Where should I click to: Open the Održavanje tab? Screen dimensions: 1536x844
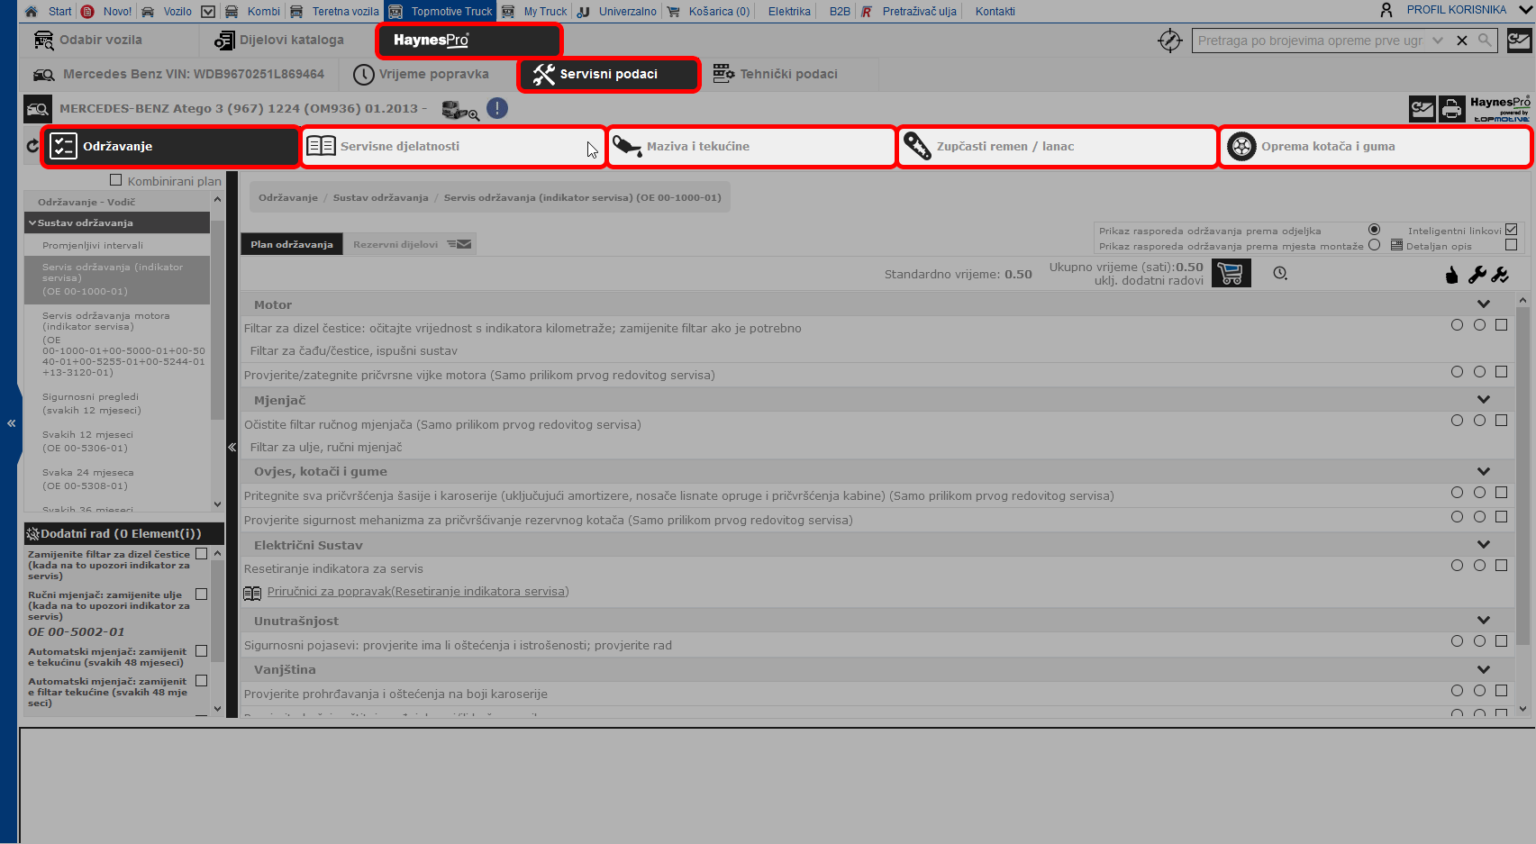tap(171, 146)
